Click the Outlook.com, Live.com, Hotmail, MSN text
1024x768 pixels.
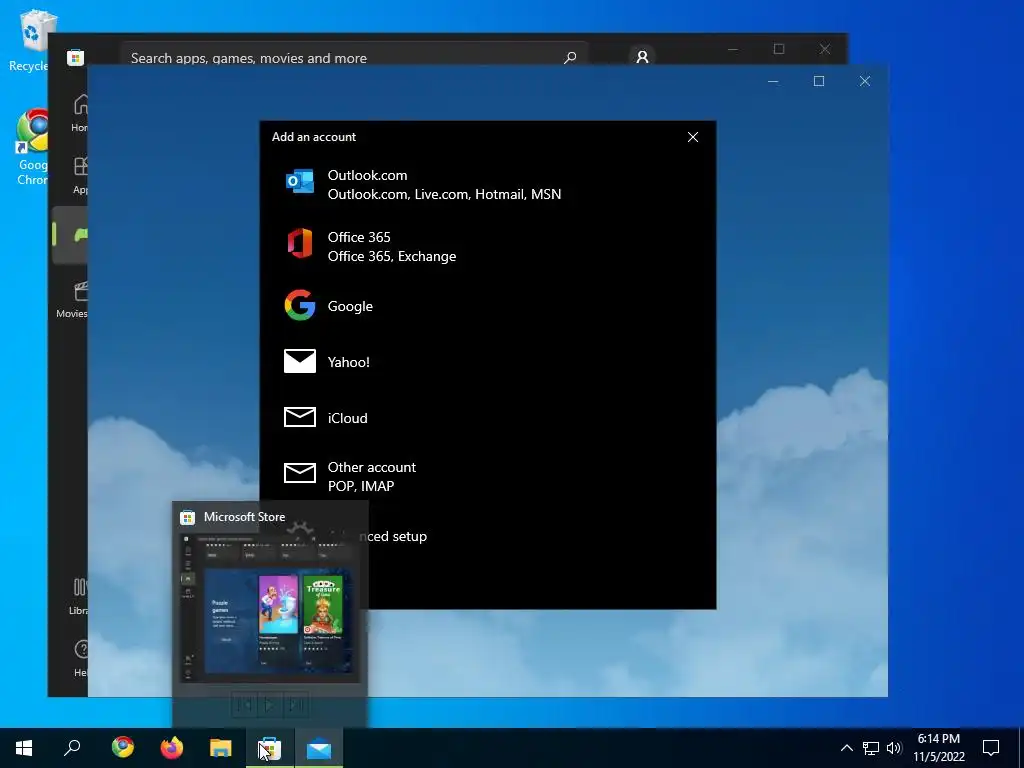click(444, 194)
